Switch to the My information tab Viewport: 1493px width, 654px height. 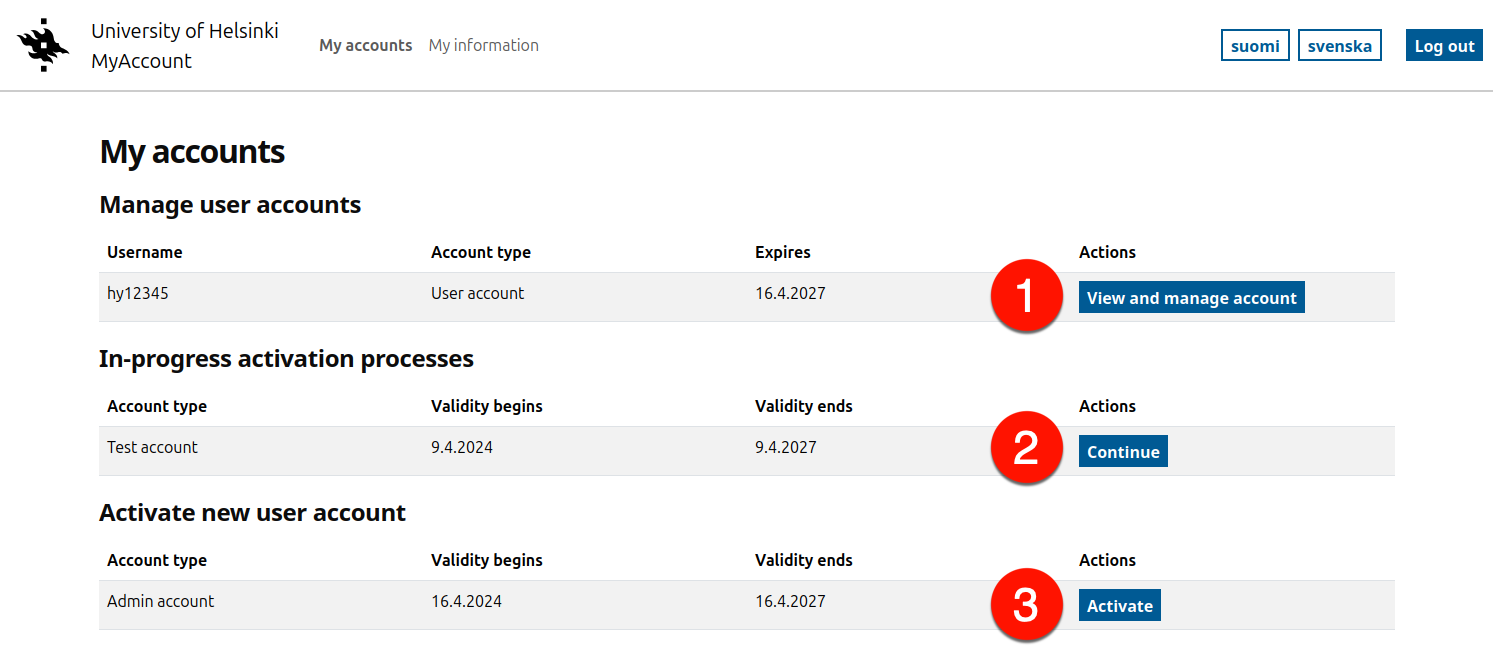click(483, 45)
